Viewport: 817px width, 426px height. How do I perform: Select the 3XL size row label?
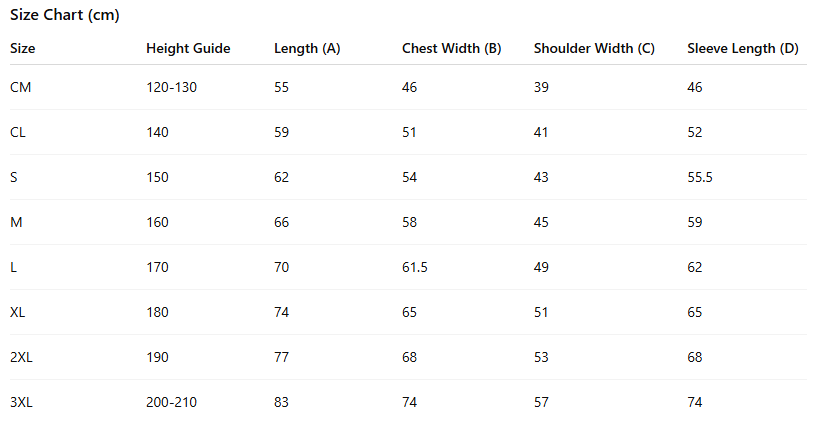(22, 402)
